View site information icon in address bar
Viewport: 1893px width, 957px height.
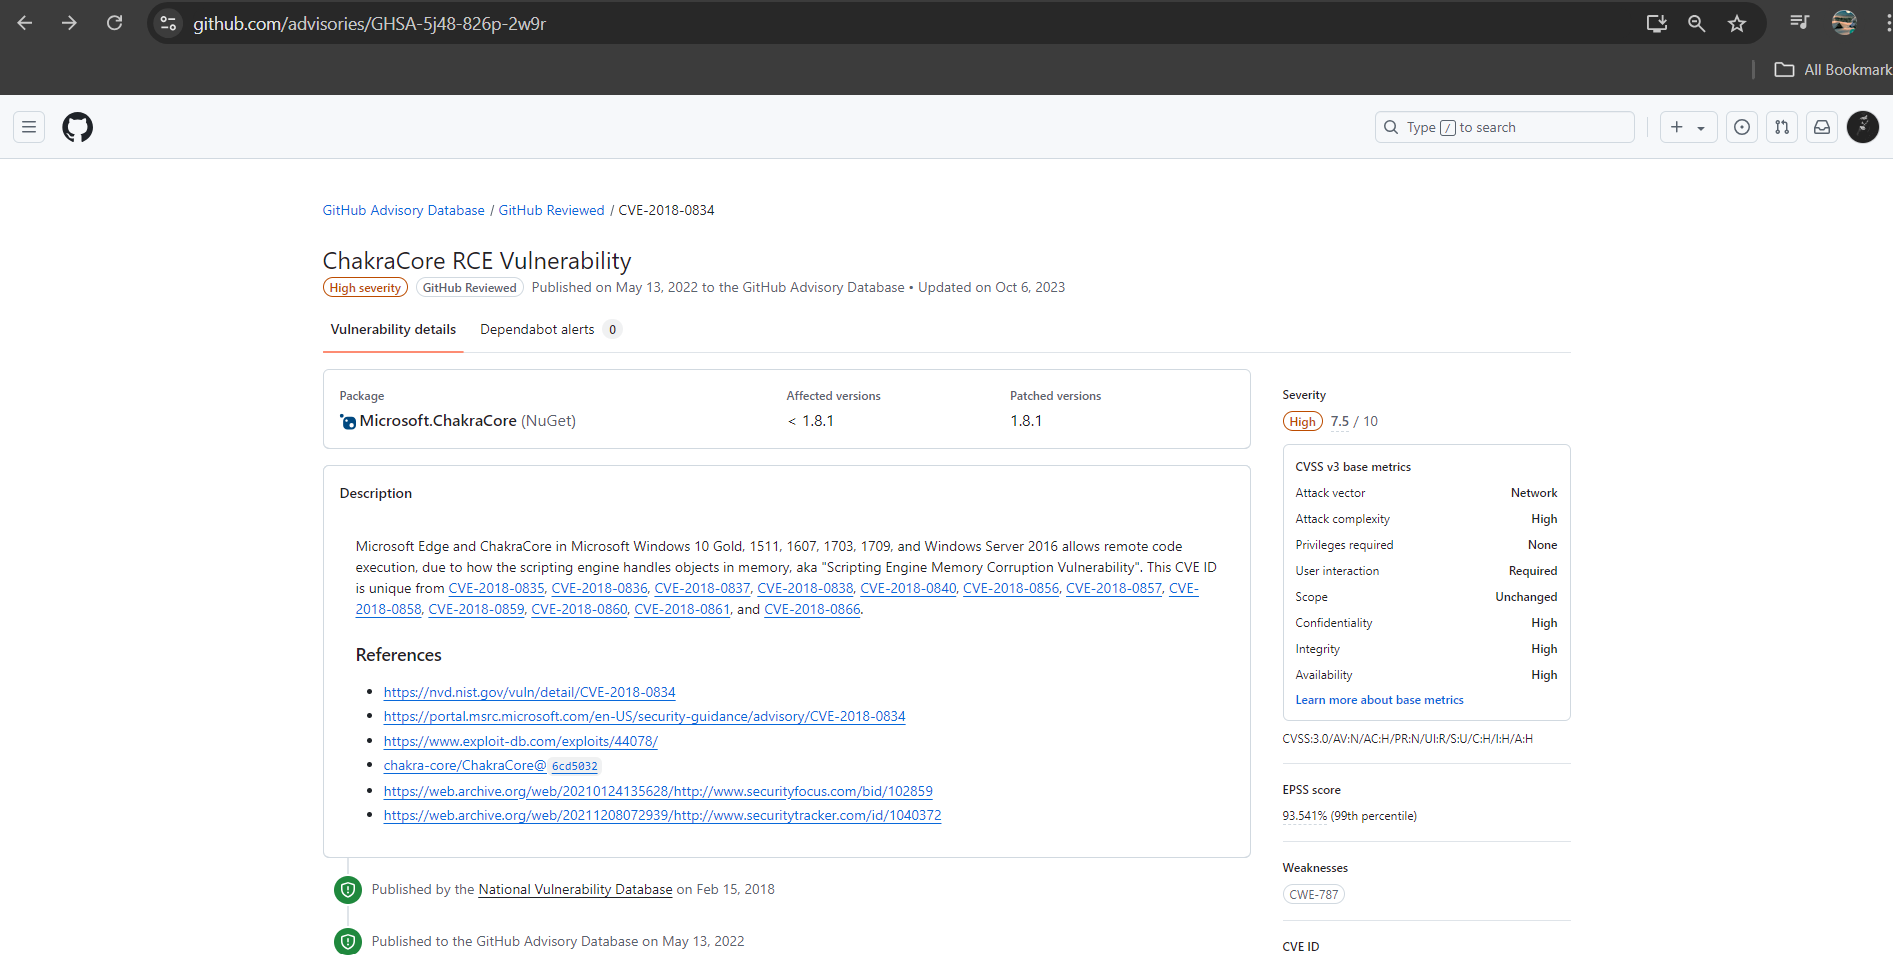pos(168,23)
